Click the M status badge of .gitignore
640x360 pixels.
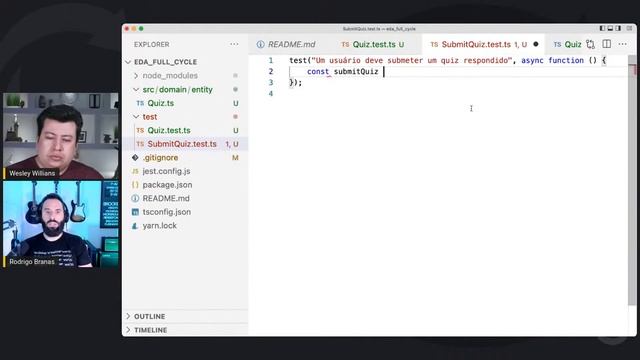(235, 158)
